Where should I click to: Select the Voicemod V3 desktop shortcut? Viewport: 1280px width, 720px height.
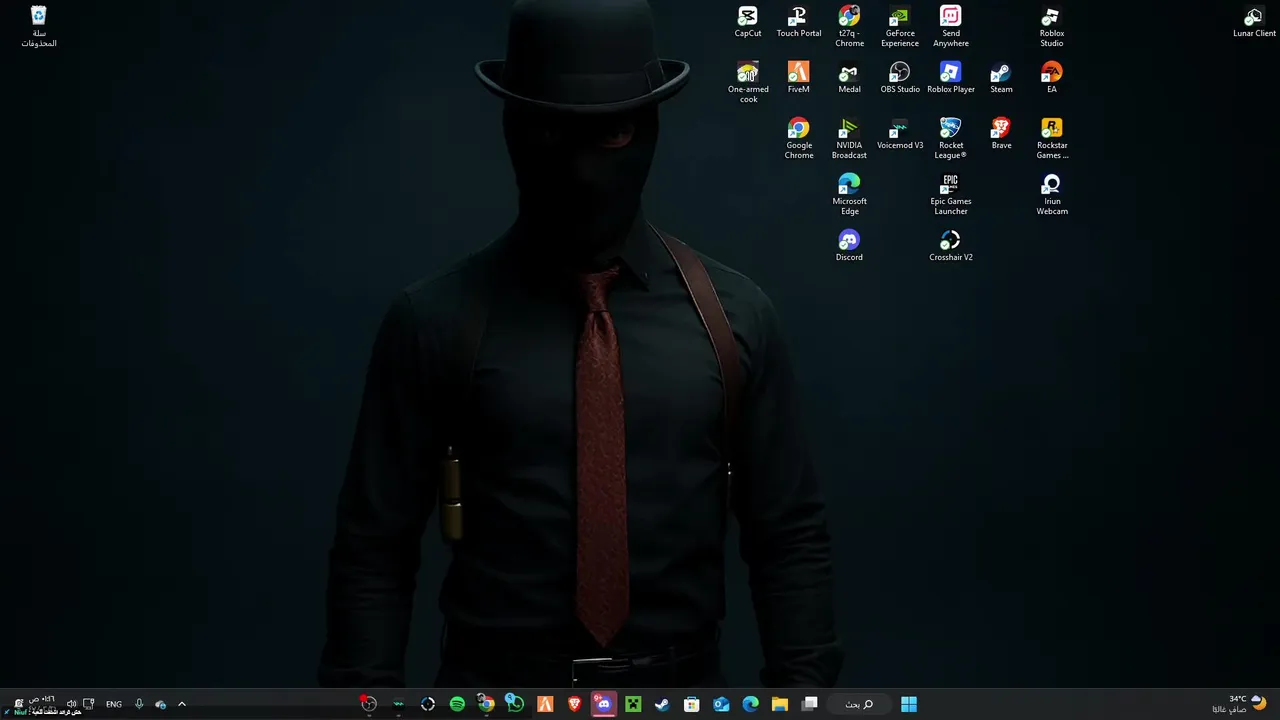point(900,134)
